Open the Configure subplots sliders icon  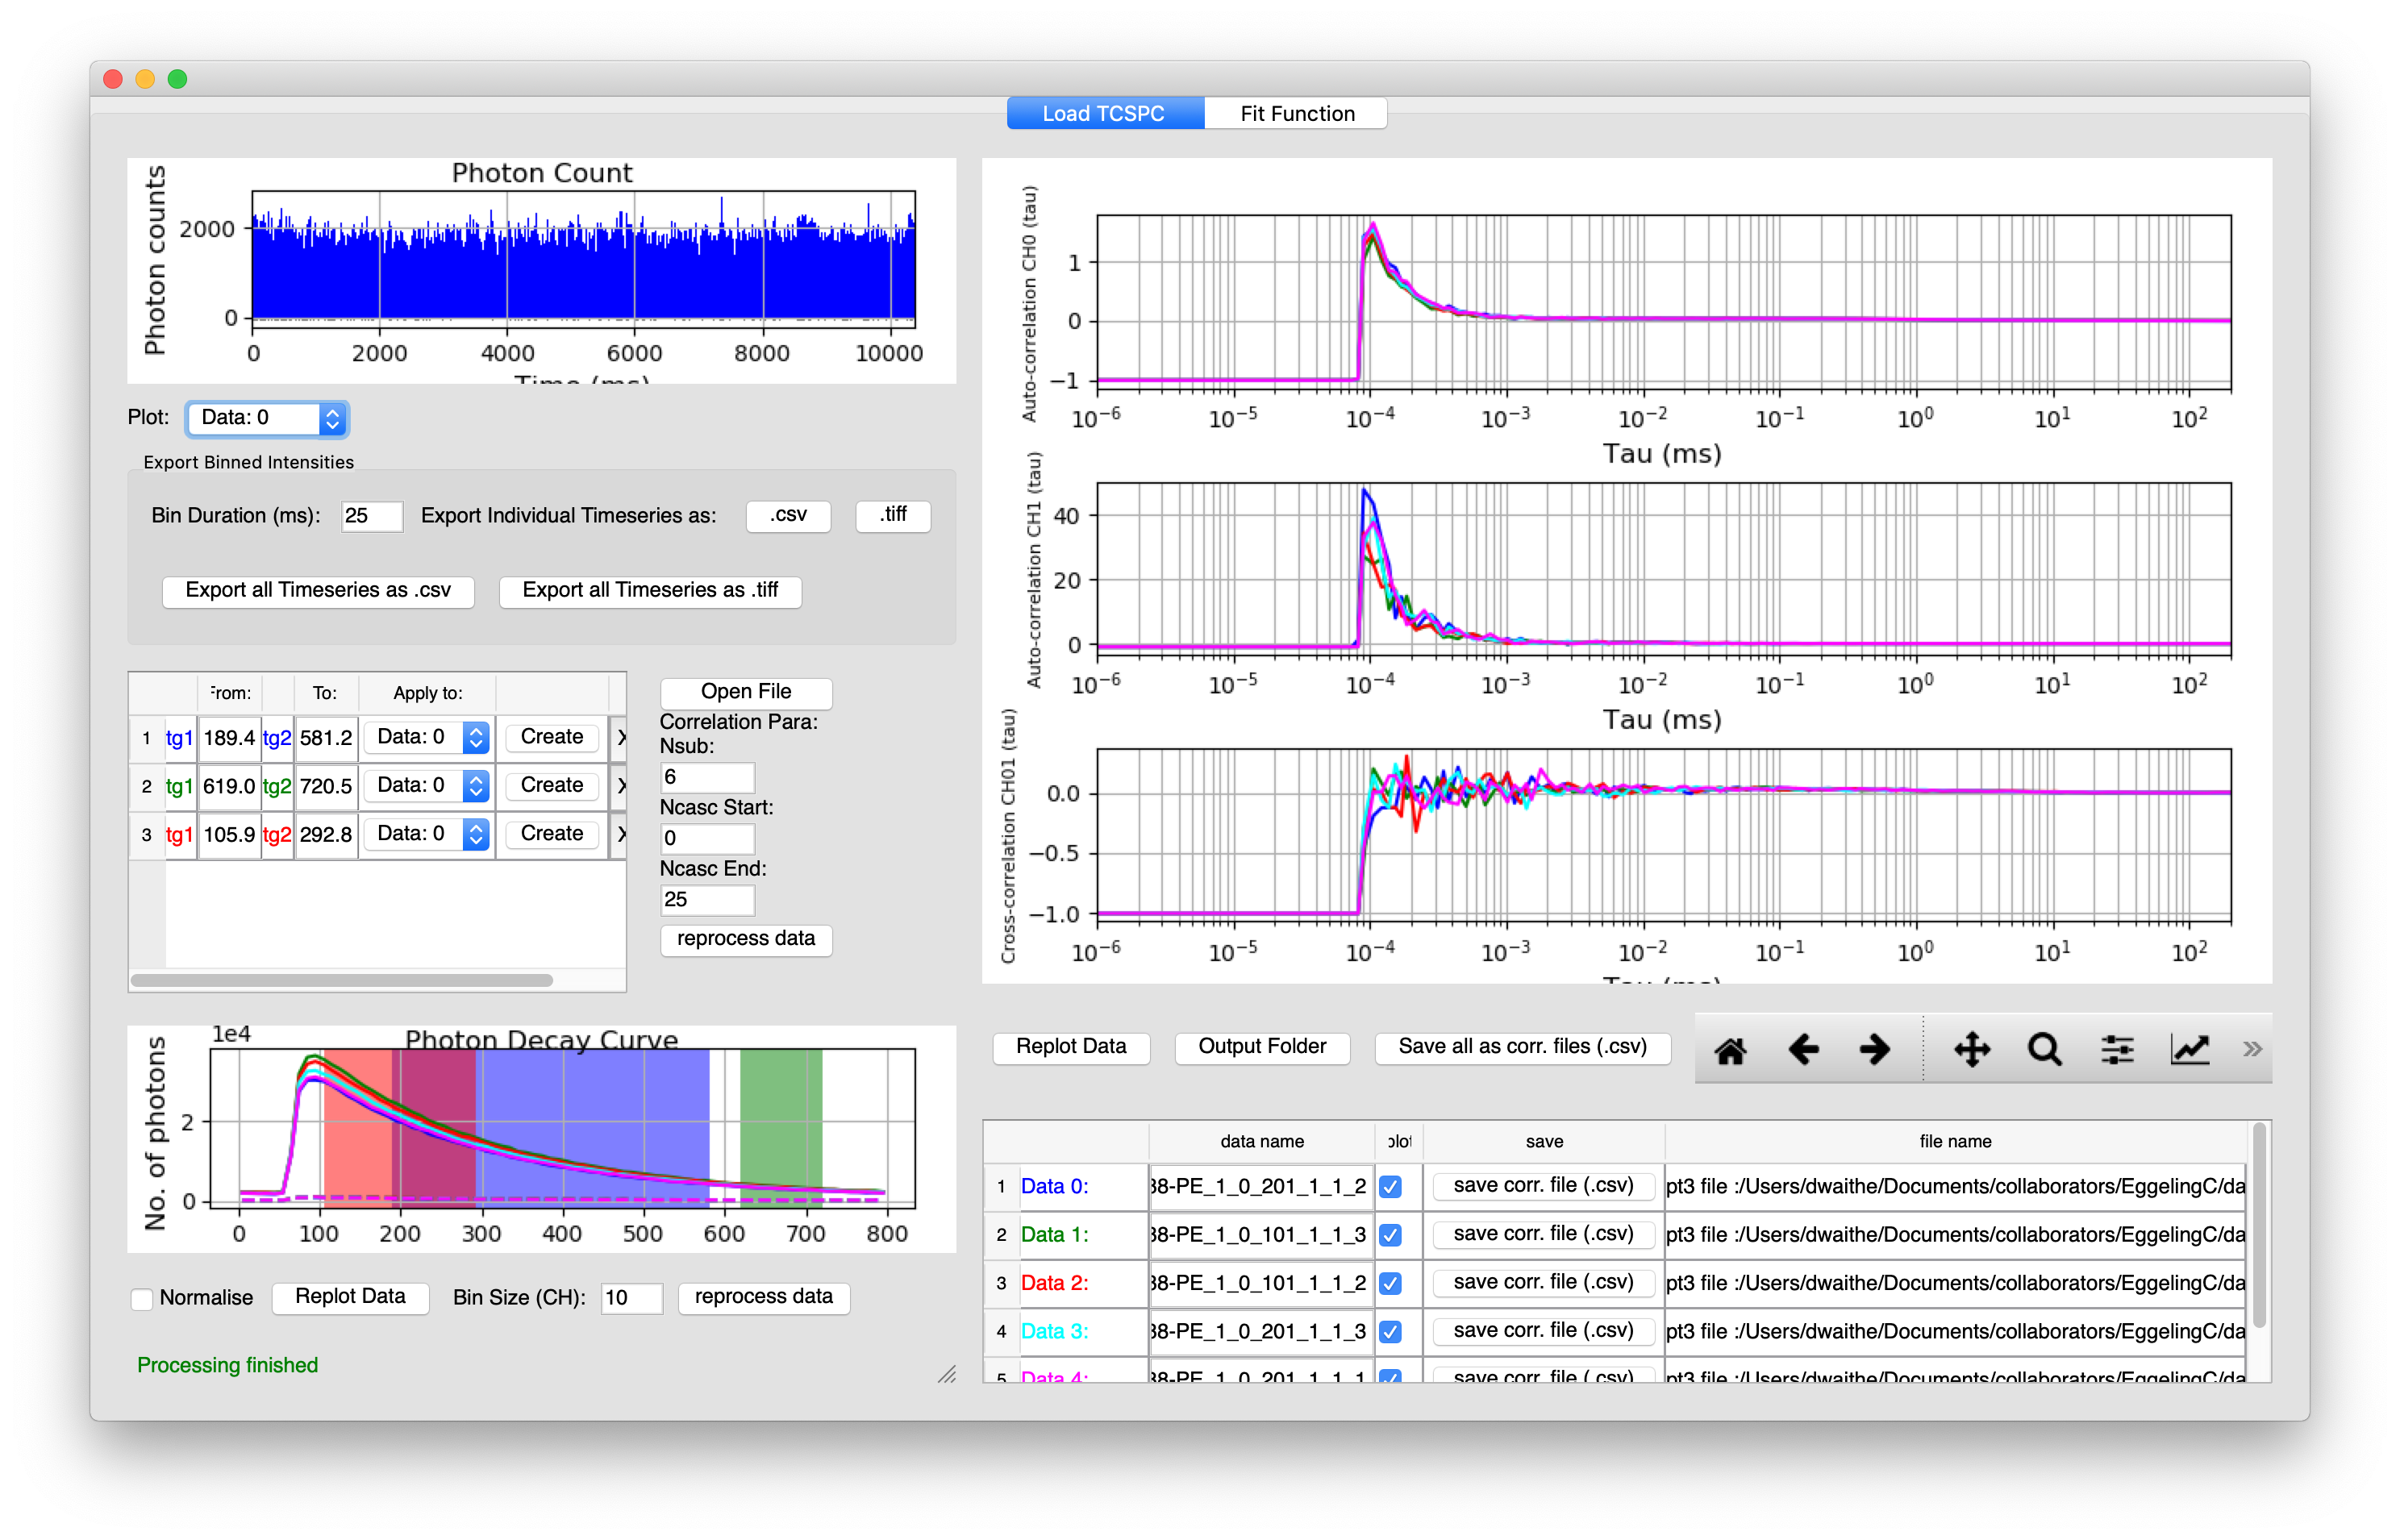click(x=2117, y=1050)
